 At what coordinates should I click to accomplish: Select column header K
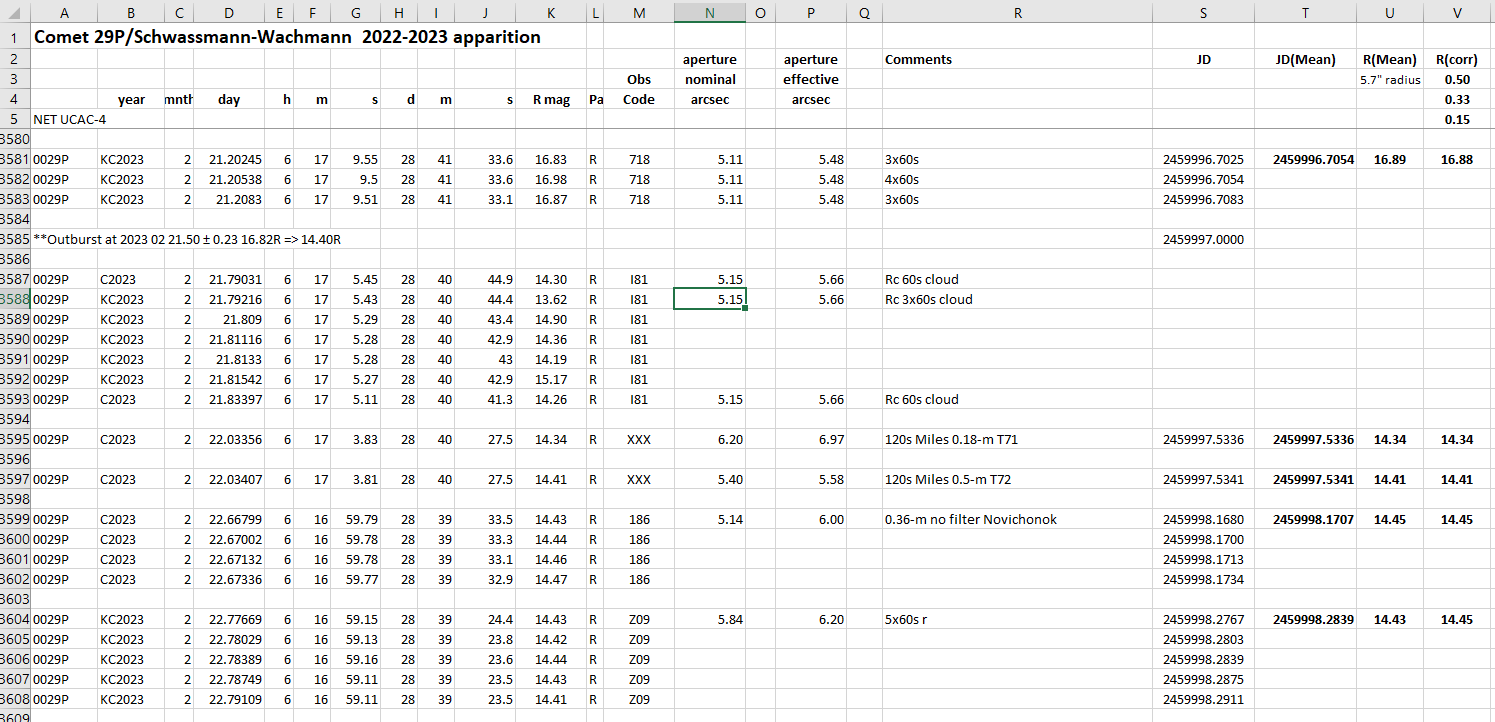[552, 12]
